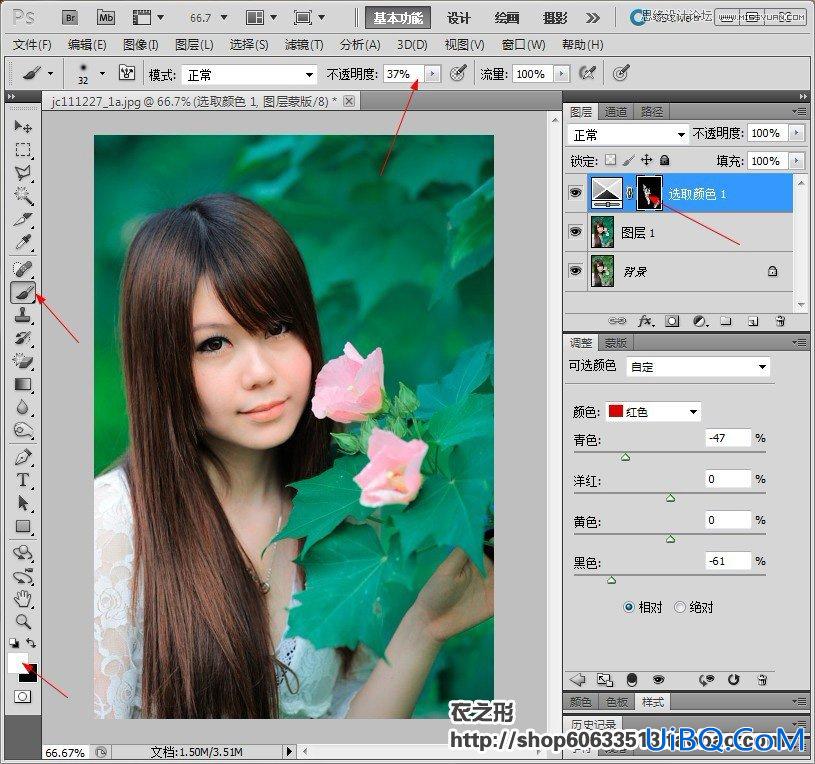Select the Eraser tool
The height and width of the screenshot is (764, 815).
pyautogui.click(x=22, y=361)
